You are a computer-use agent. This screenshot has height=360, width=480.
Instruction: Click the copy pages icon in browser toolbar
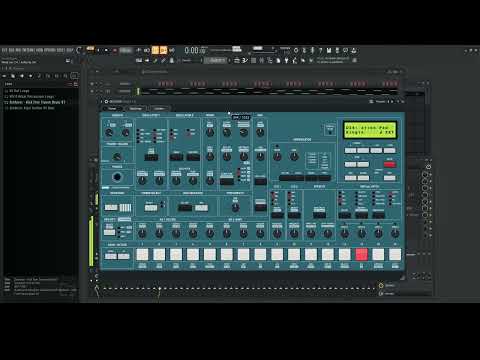(x=13, y=76)
